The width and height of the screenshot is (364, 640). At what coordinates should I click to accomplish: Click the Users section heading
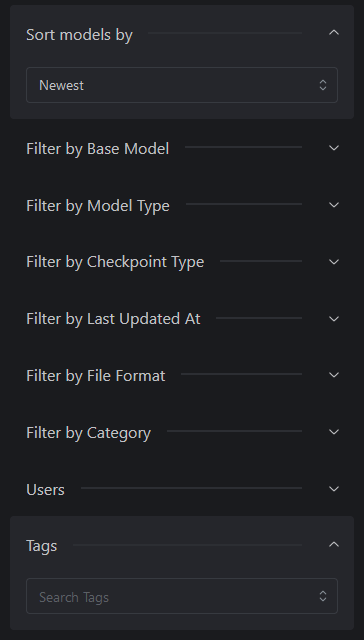point(45,489)
